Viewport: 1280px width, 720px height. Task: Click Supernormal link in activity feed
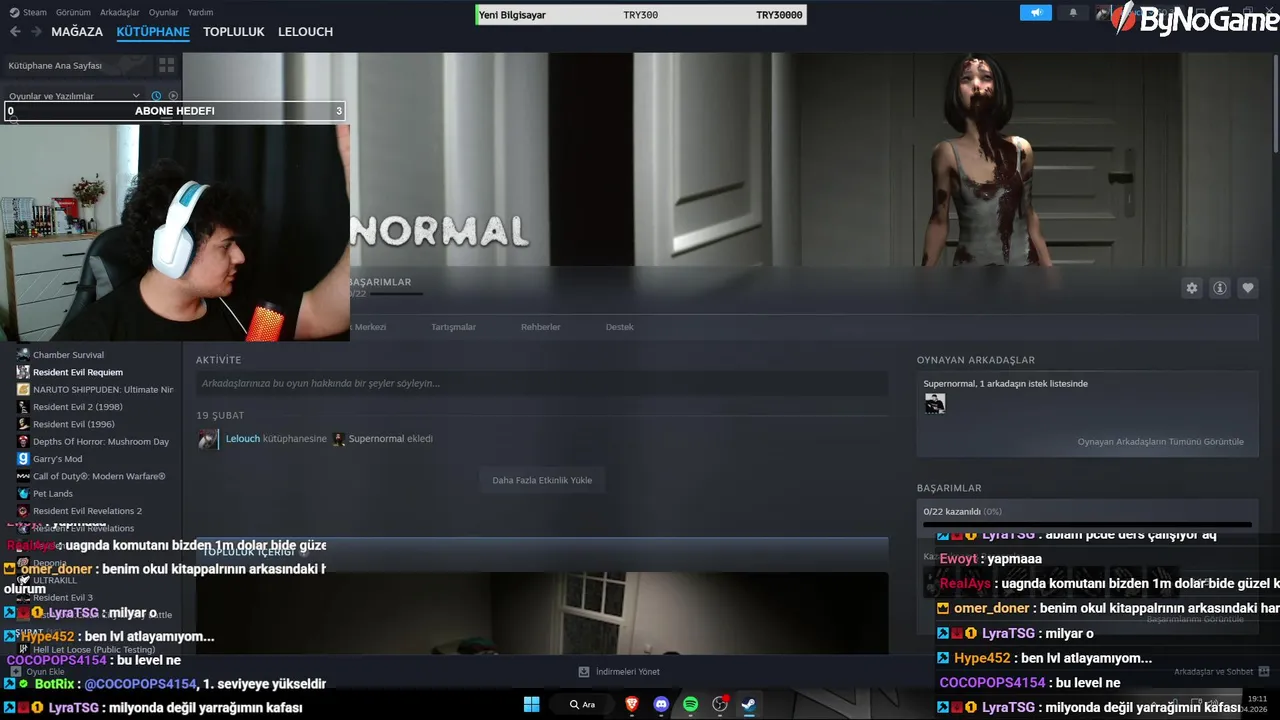[x=376, y=439]
